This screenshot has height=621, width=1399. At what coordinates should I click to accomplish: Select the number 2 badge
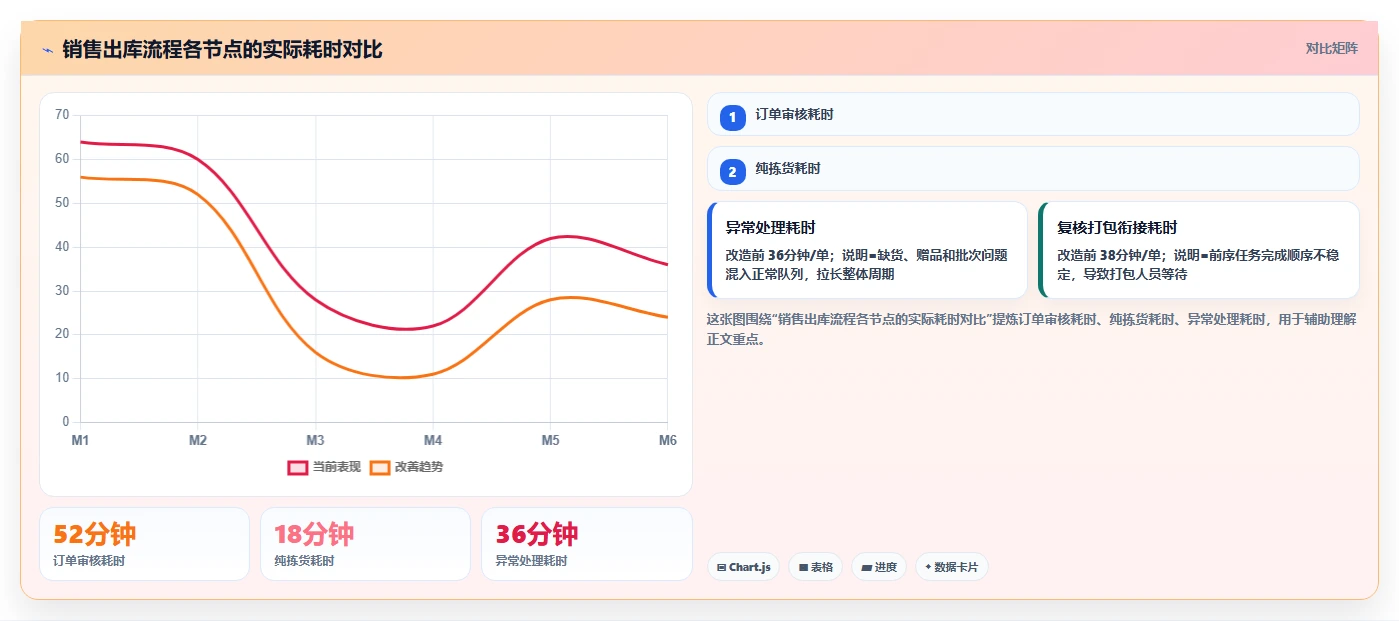[732, 172]
